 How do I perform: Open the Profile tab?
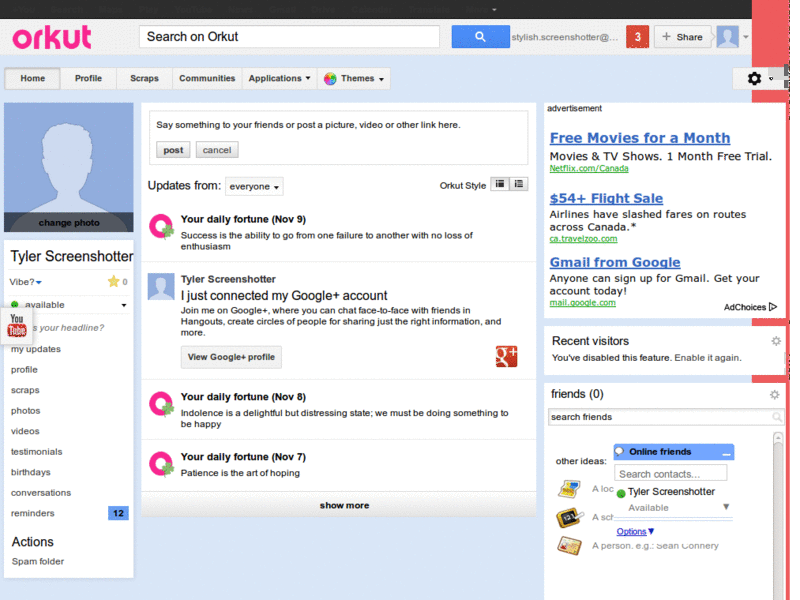(88, 79)
